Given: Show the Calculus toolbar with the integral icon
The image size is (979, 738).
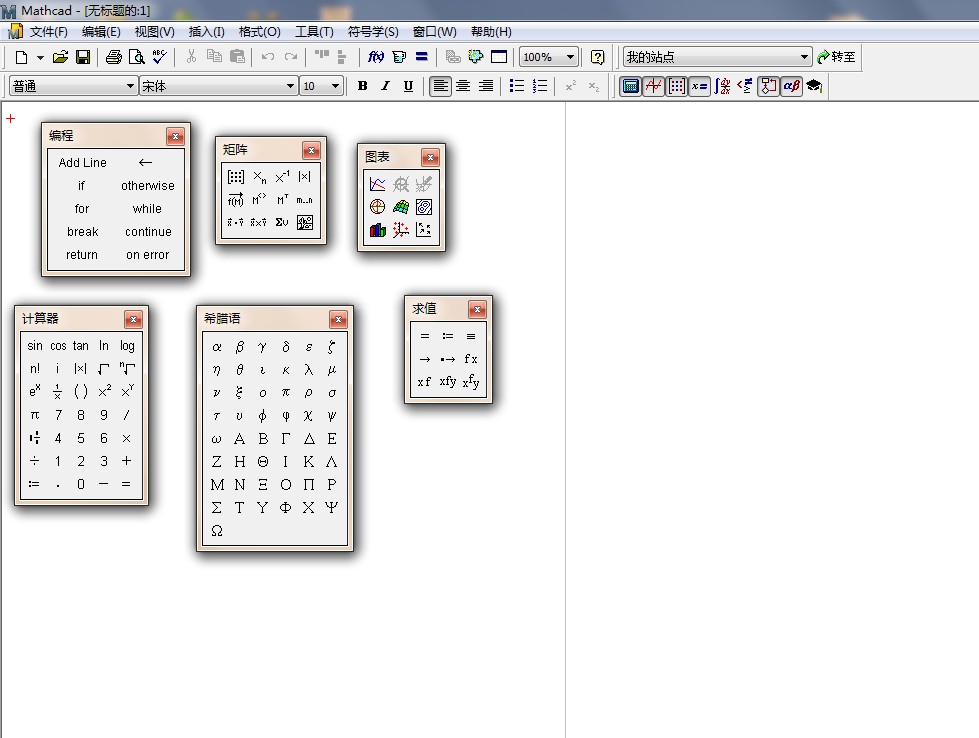Looking at the screenshot, I should (x=722, y=86).
